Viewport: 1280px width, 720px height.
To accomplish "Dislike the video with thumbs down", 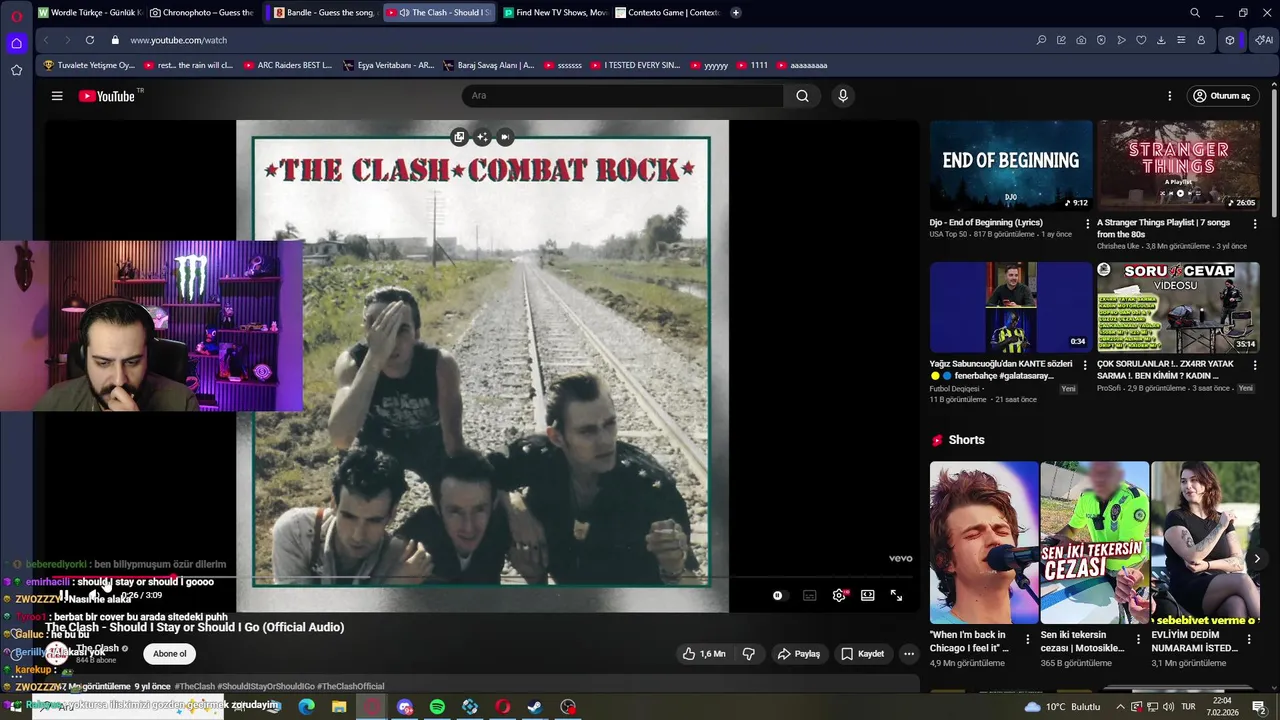I will (749, 654).
